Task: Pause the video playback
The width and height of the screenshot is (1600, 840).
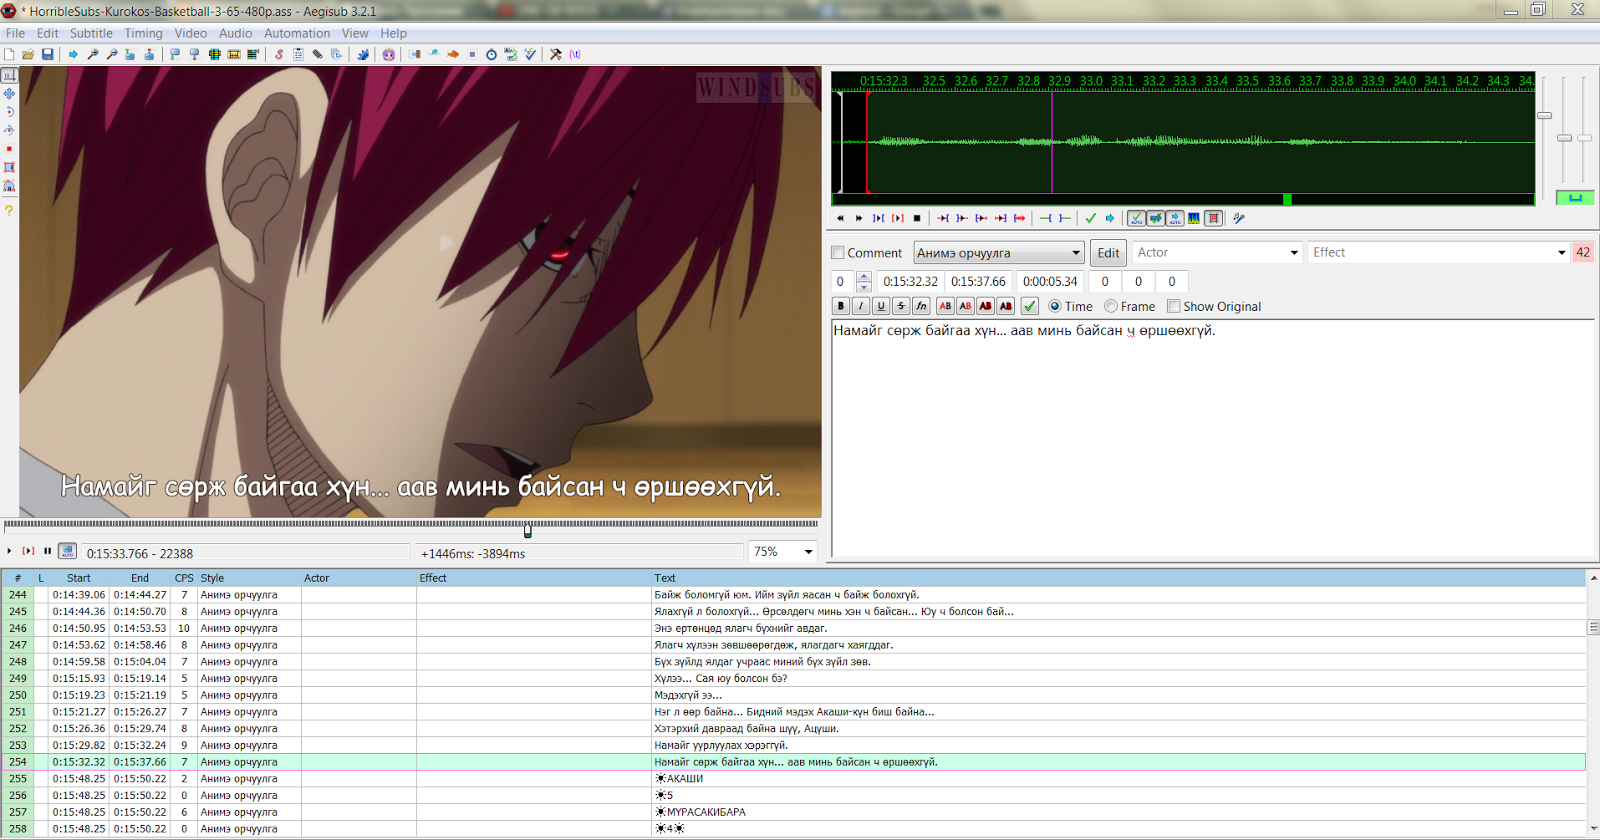Action: click(47, 551)
